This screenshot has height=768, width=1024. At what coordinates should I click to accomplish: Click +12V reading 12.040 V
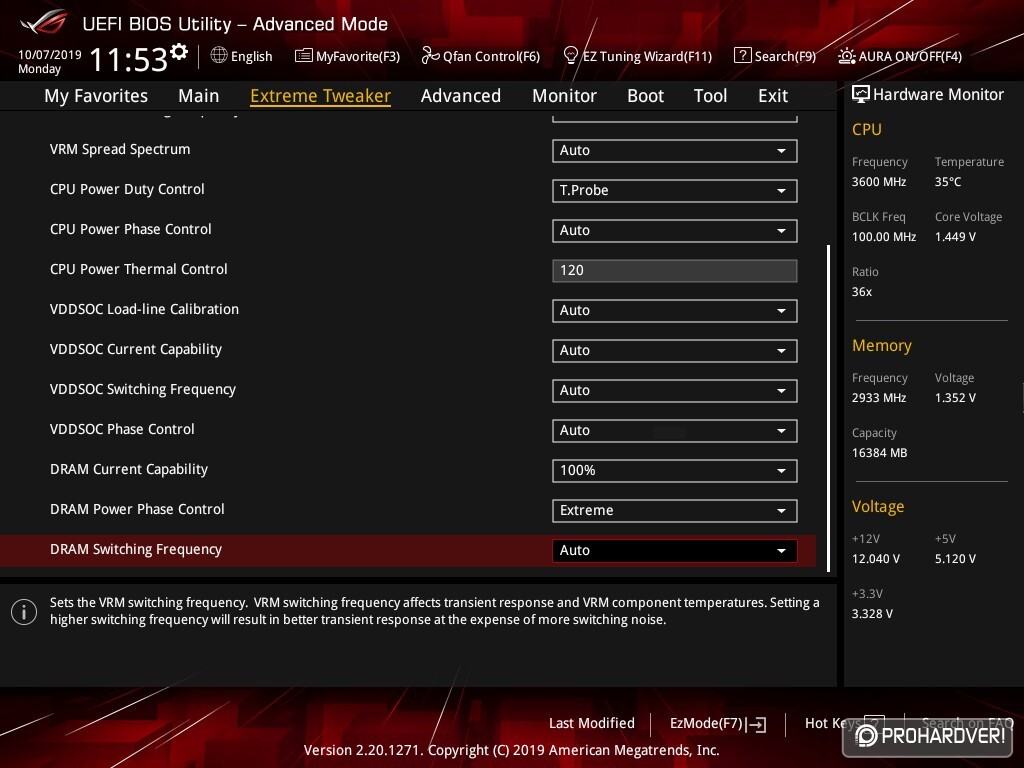[x=876, y=559]
